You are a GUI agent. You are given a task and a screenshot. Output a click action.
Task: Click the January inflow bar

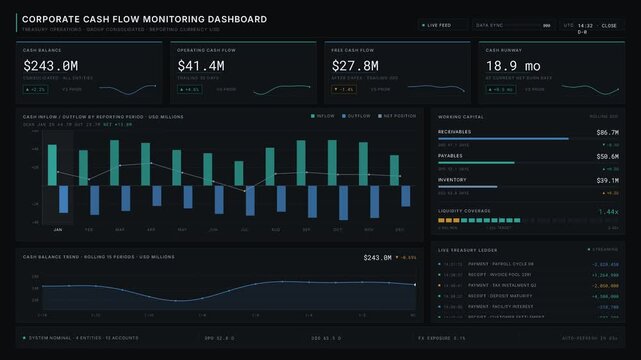pyautogui.click(x=52, y=165)
